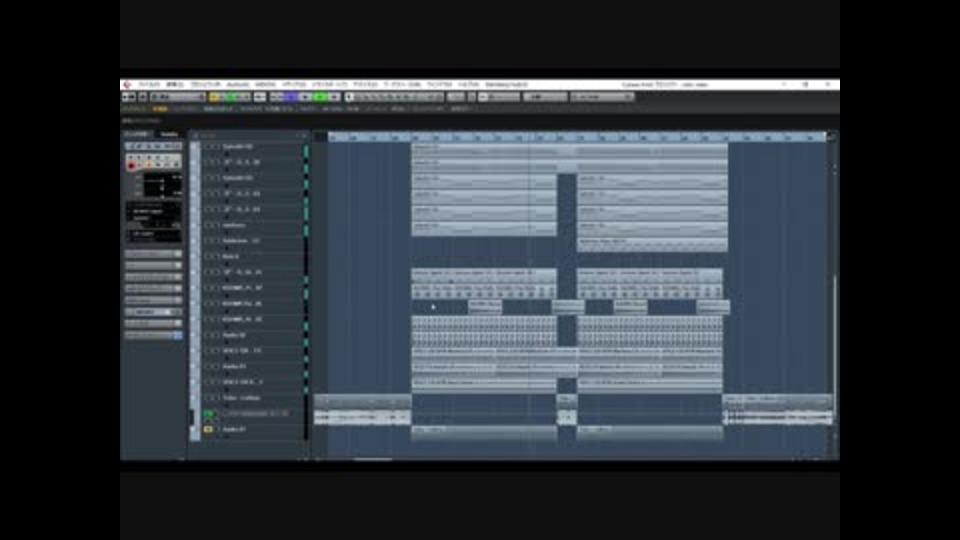This screenshot has width=960, height=540.
Task: Click the Record button after Play
Action: pos(334,97)
